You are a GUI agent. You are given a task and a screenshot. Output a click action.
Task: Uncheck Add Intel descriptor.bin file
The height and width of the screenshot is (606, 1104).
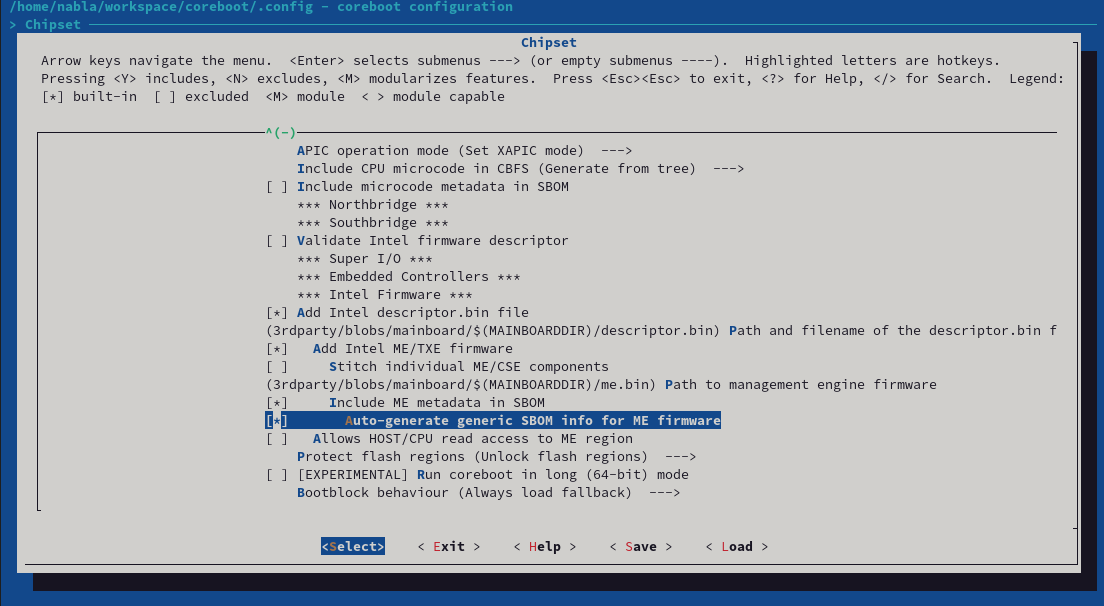point(277,313)
